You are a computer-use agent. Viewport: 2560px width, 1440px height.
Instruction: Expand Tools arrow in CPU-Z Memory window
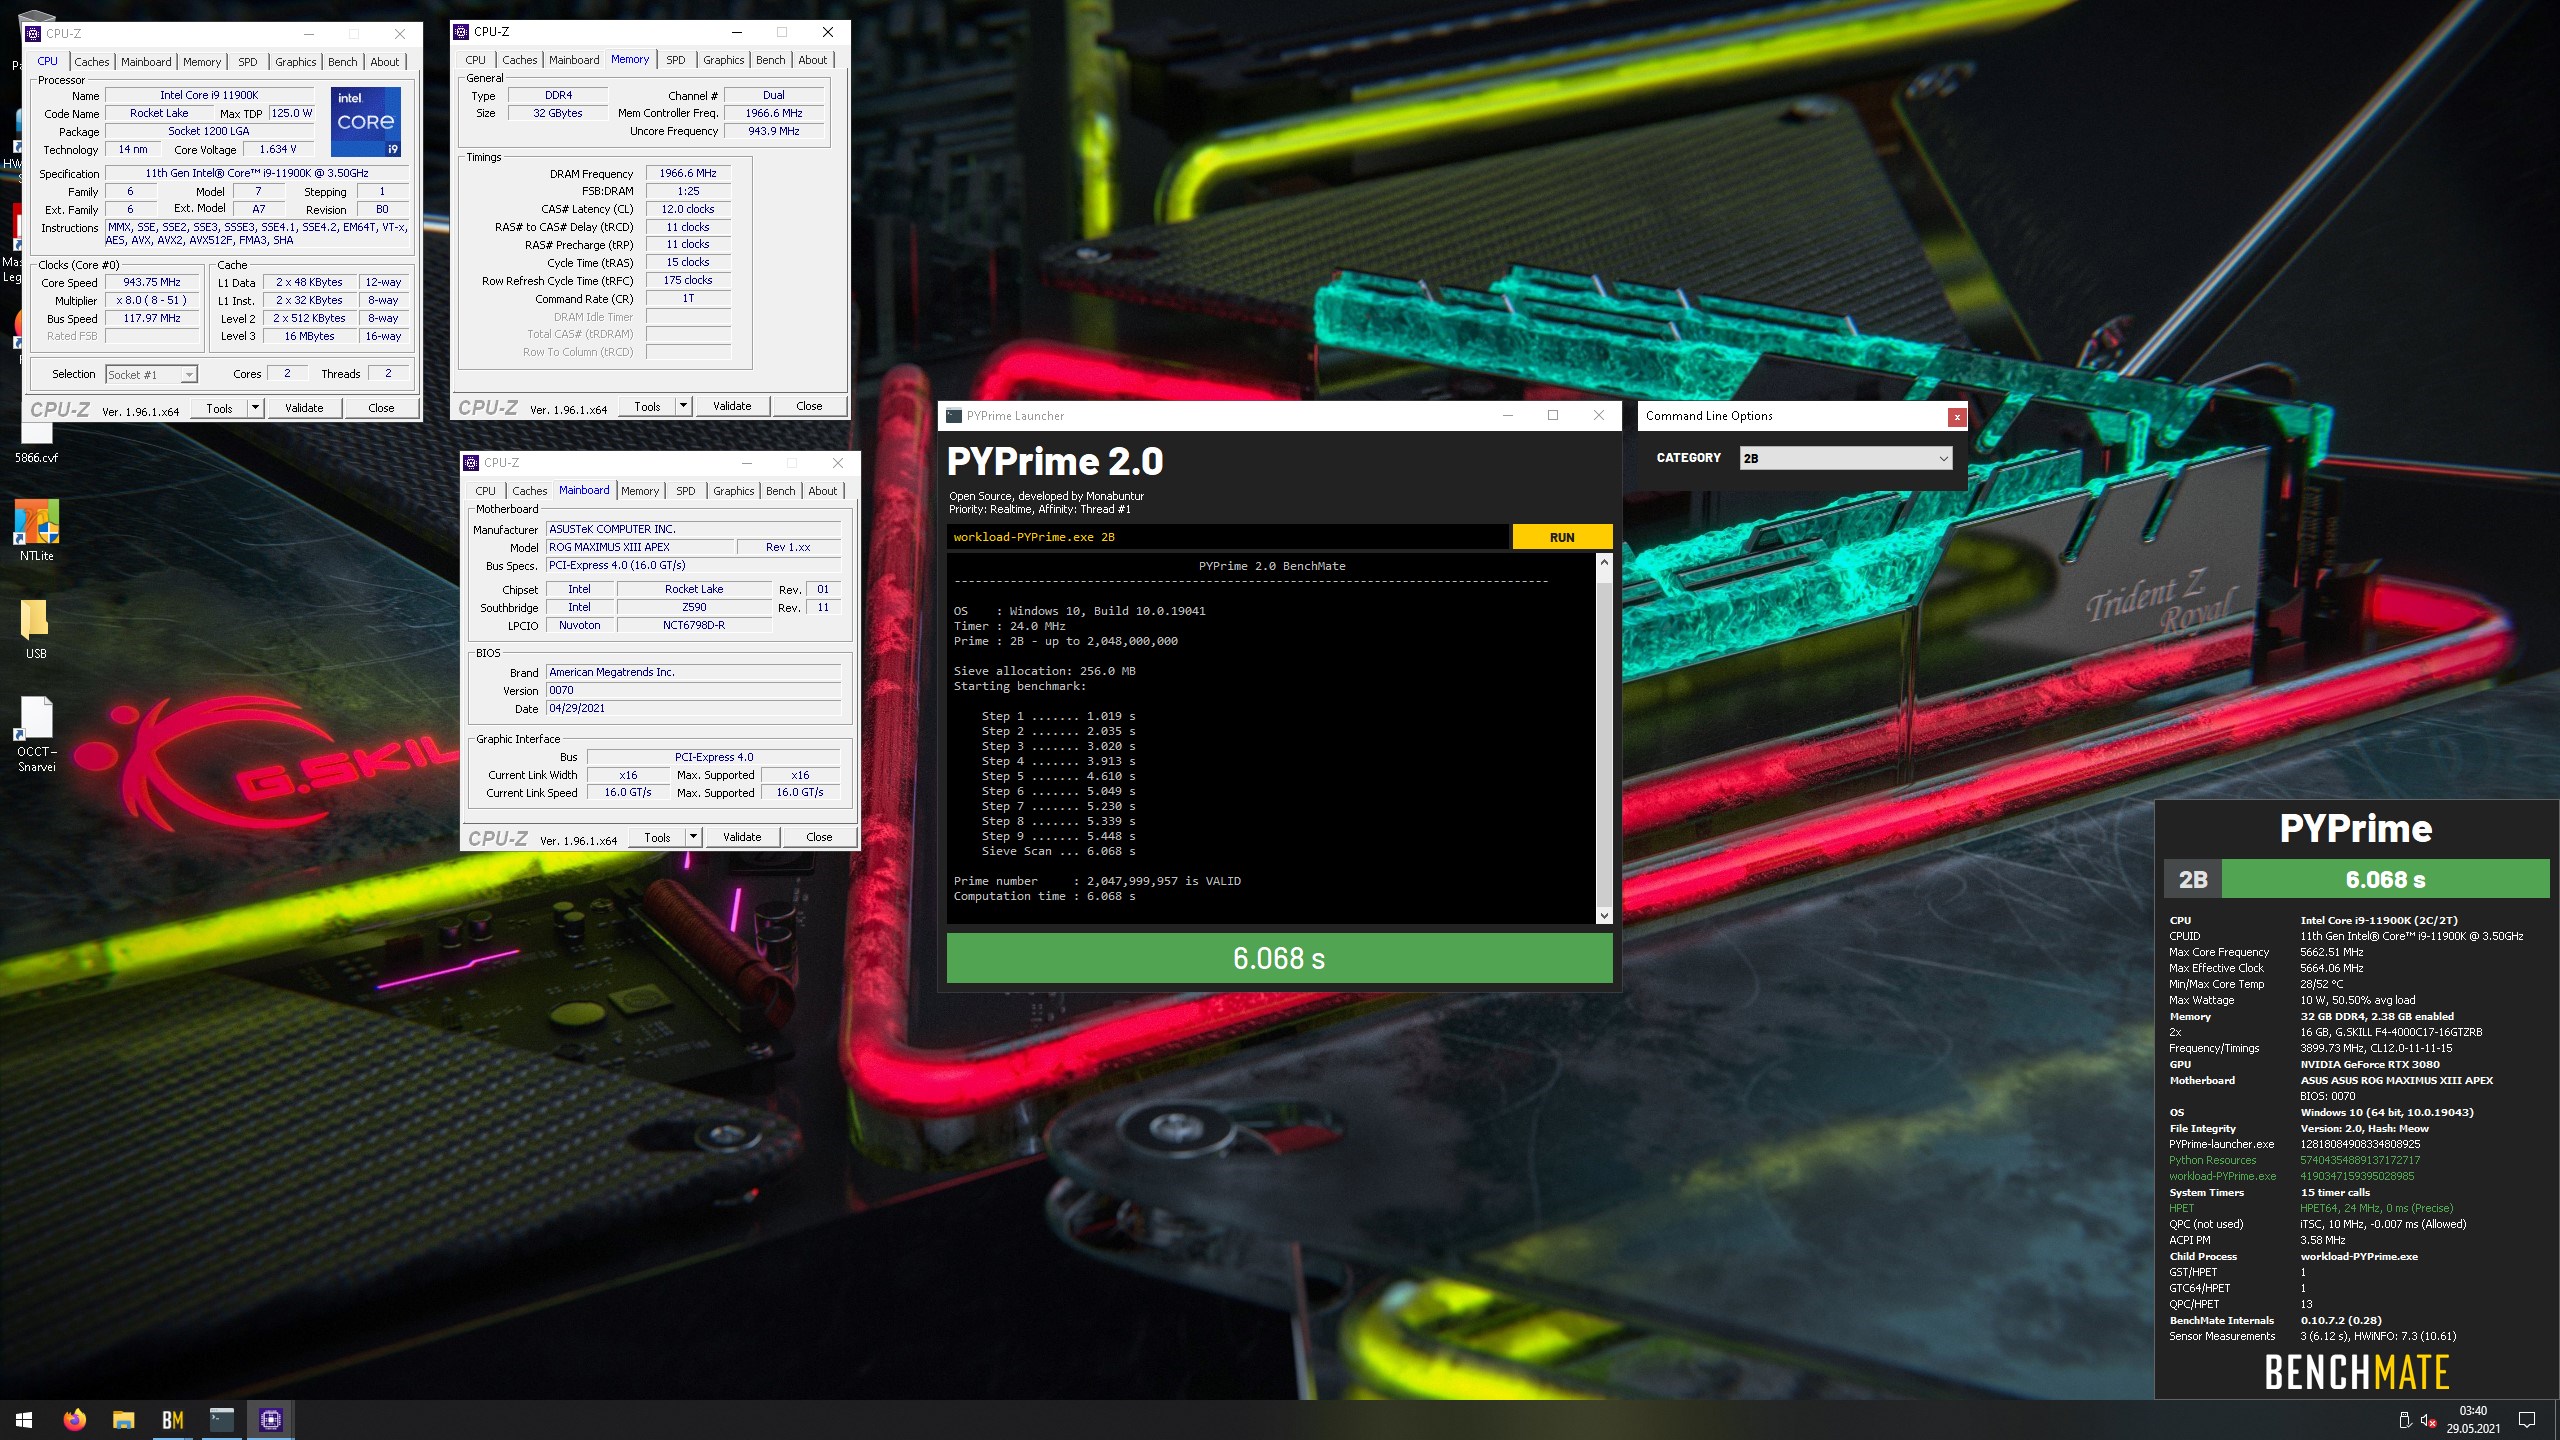coord(683,406)
